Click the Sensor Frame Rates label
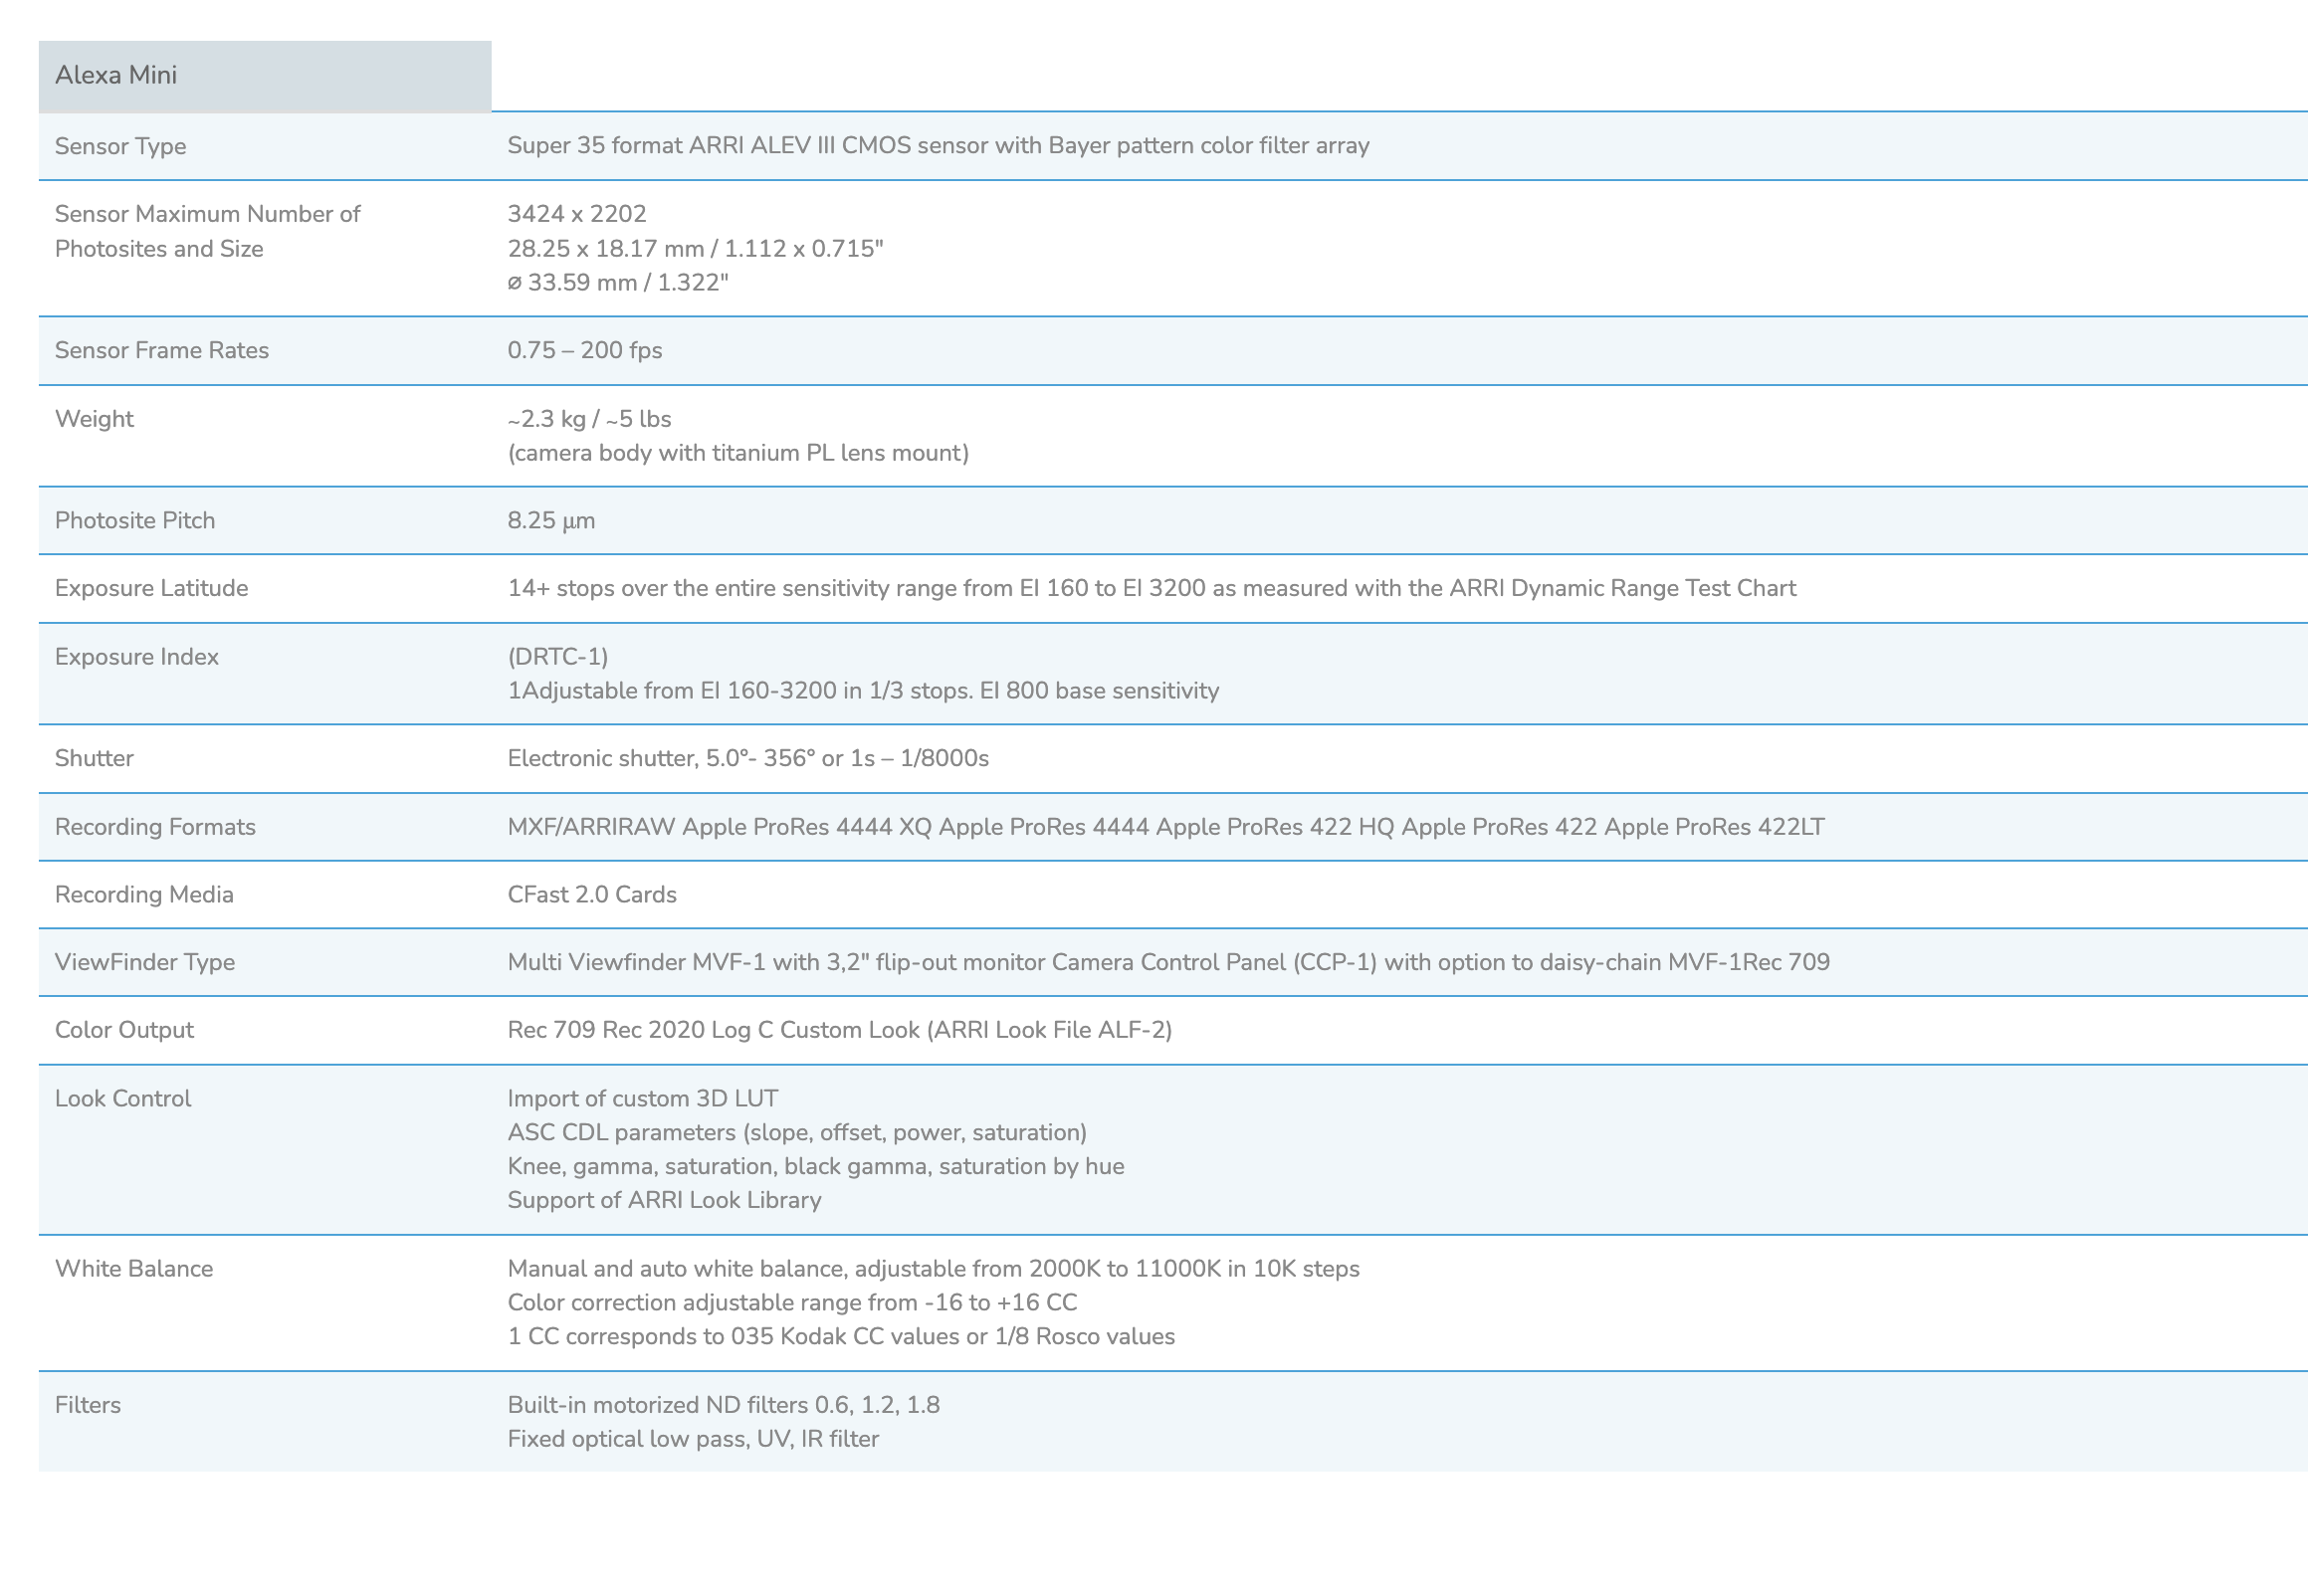 [161, 350]
